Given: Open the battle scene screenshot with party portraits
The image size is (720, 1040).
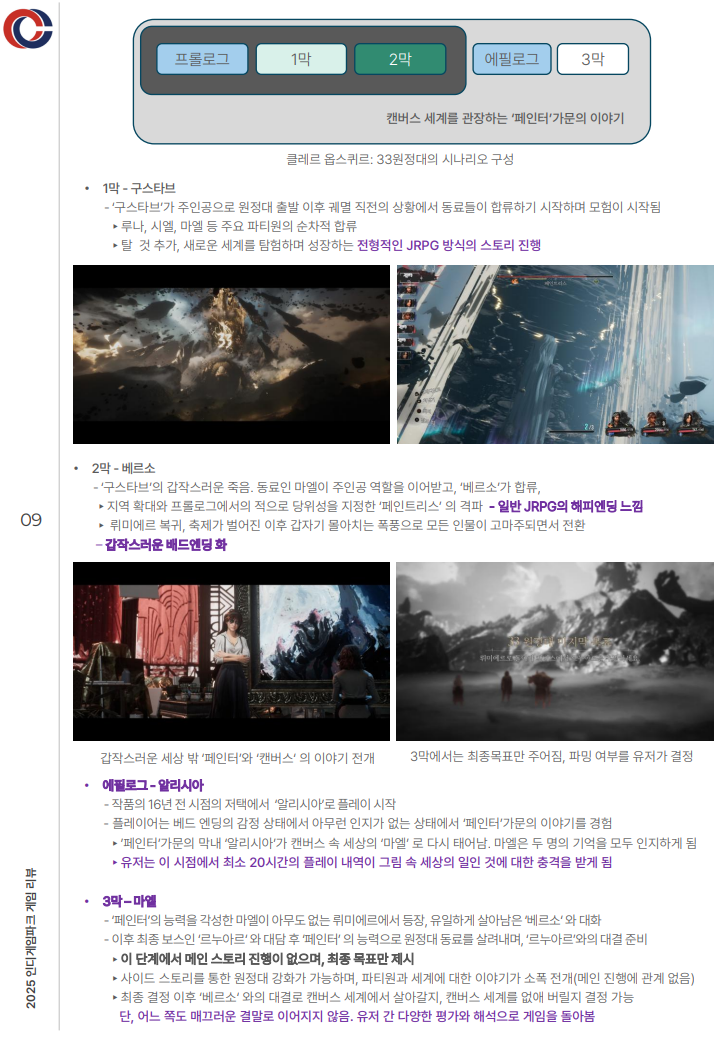Looking at the screenshot, I should pos(555,354).
